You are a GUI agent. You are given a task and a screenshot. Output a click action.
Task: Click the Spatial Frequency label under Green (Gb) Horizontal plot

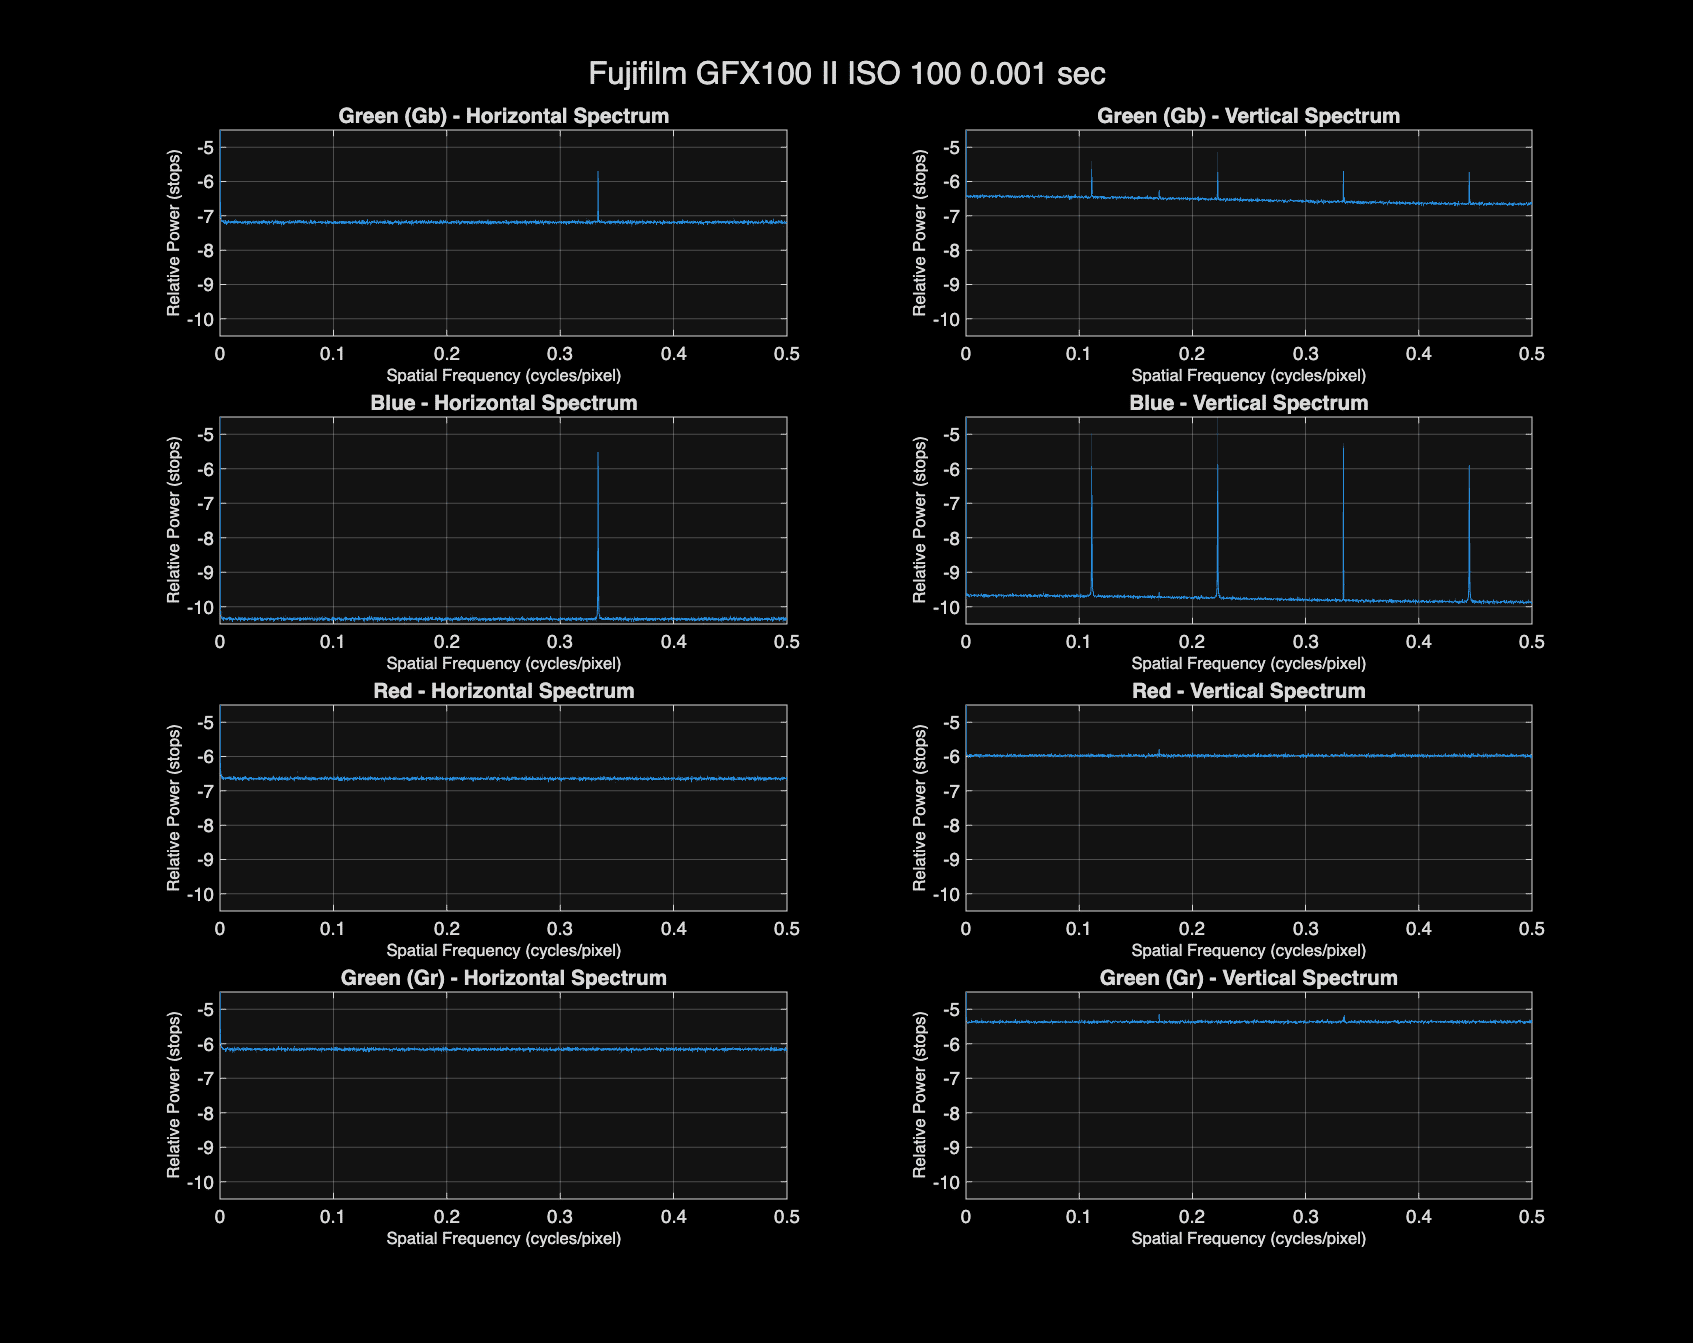(504, 376)
